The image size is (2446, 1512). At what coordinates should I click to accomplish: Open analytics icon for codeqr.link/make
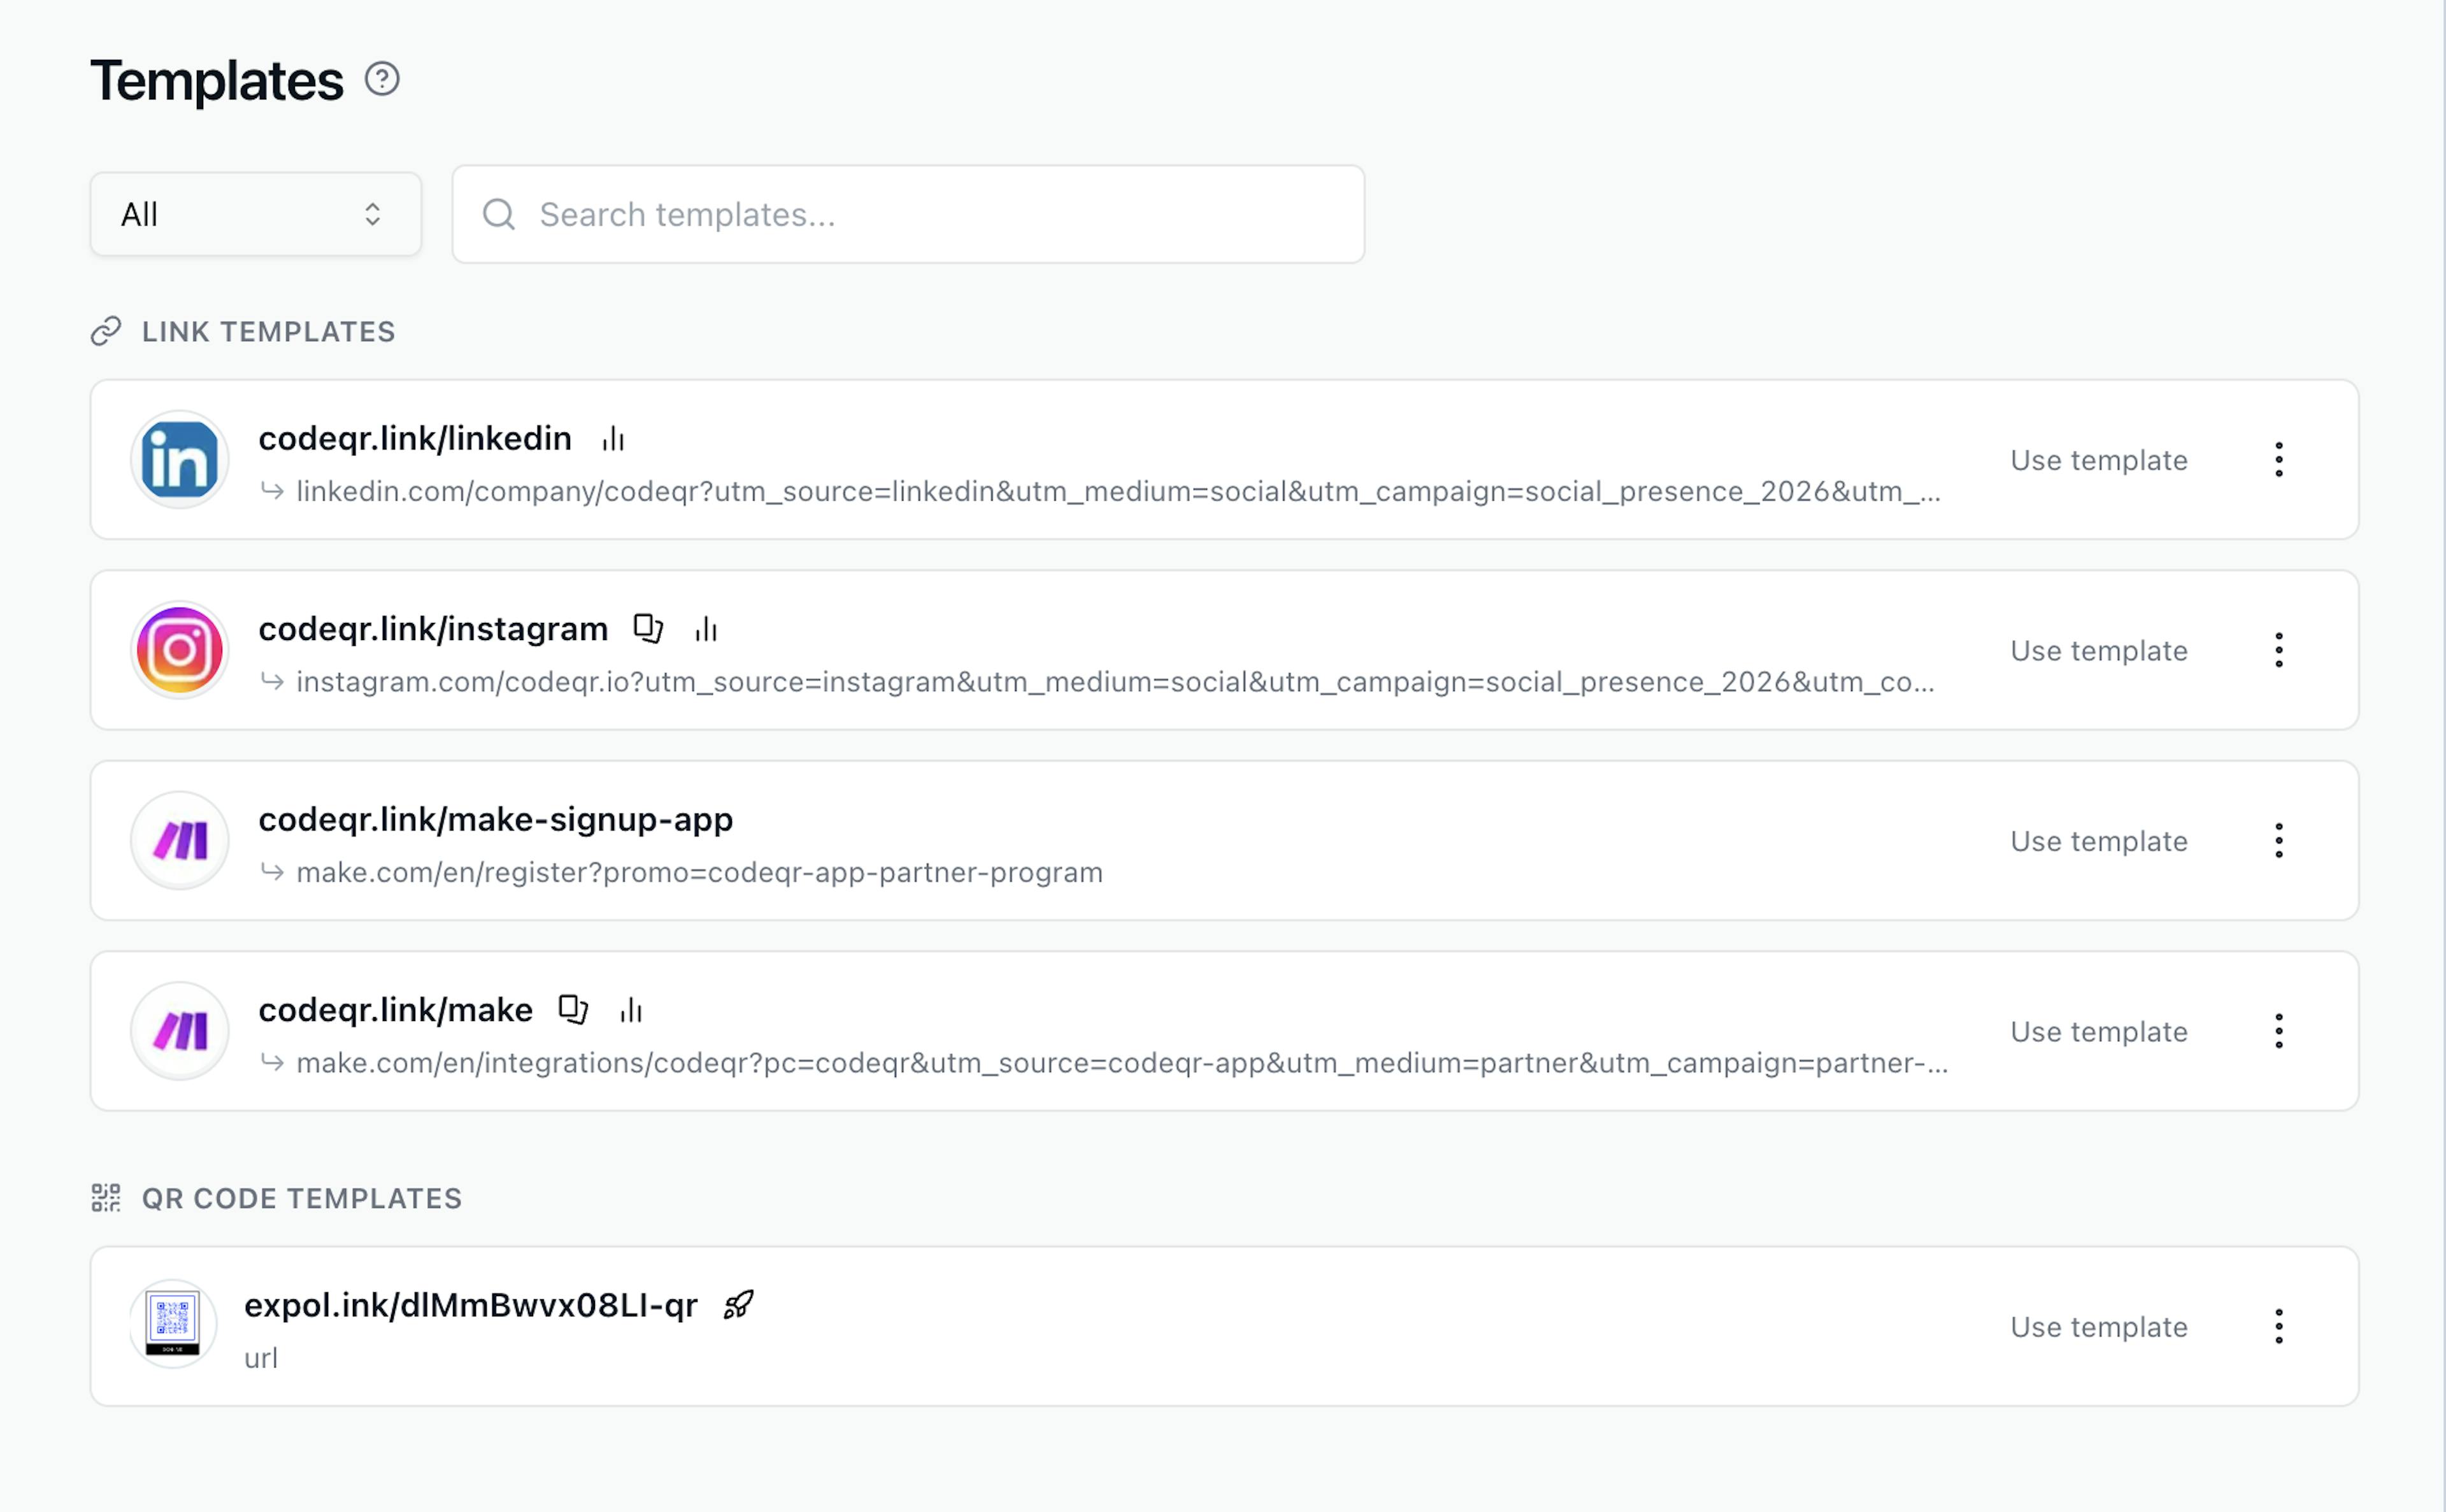631,1010
